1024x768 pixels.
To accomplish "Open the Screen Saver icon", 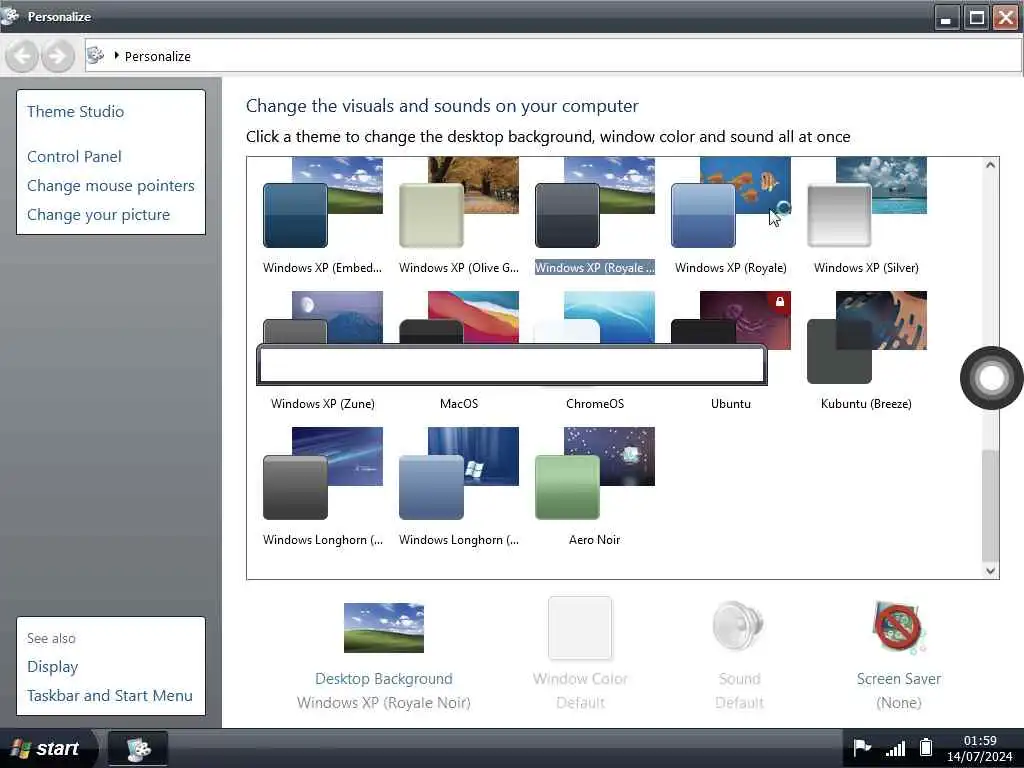I will [899, 628].
